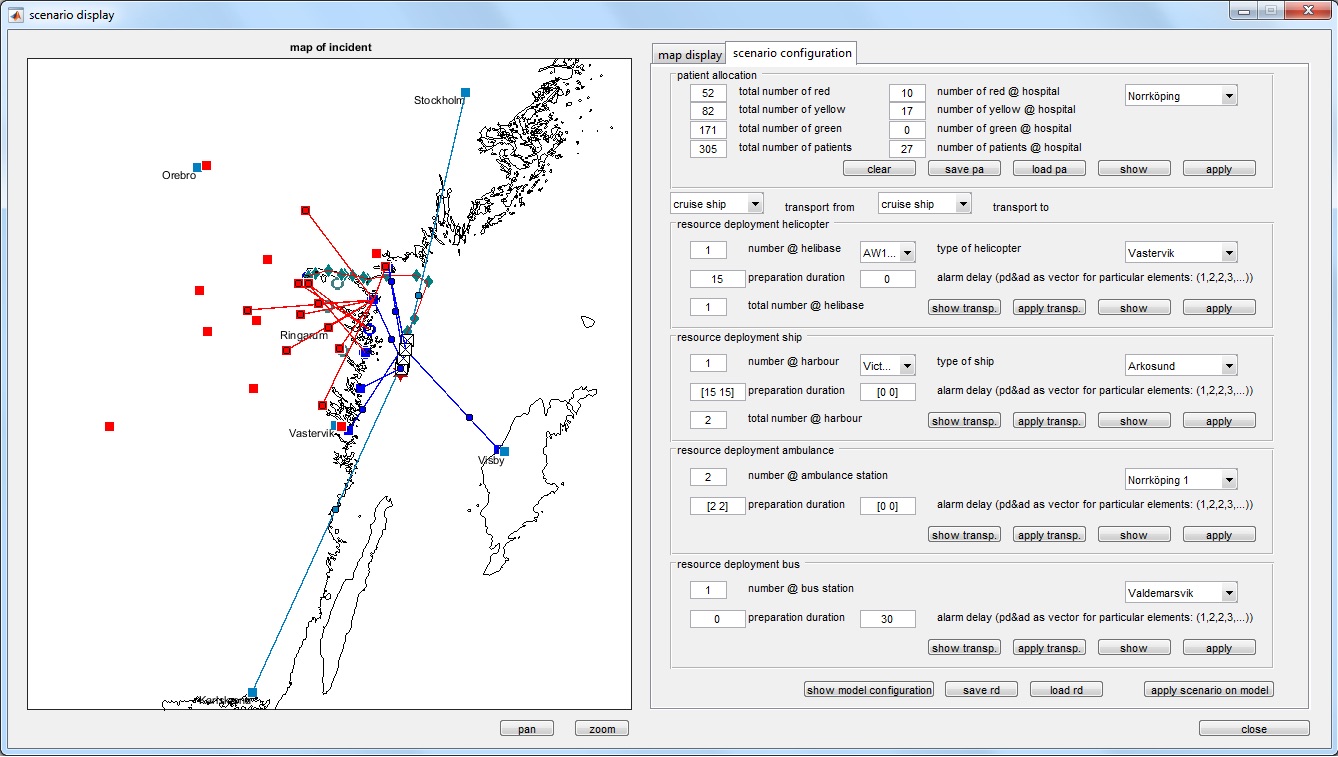Viewport: 1338px width, 757px height.
Task: Activate the pan button below the map
Action: [x=527, y=729]
